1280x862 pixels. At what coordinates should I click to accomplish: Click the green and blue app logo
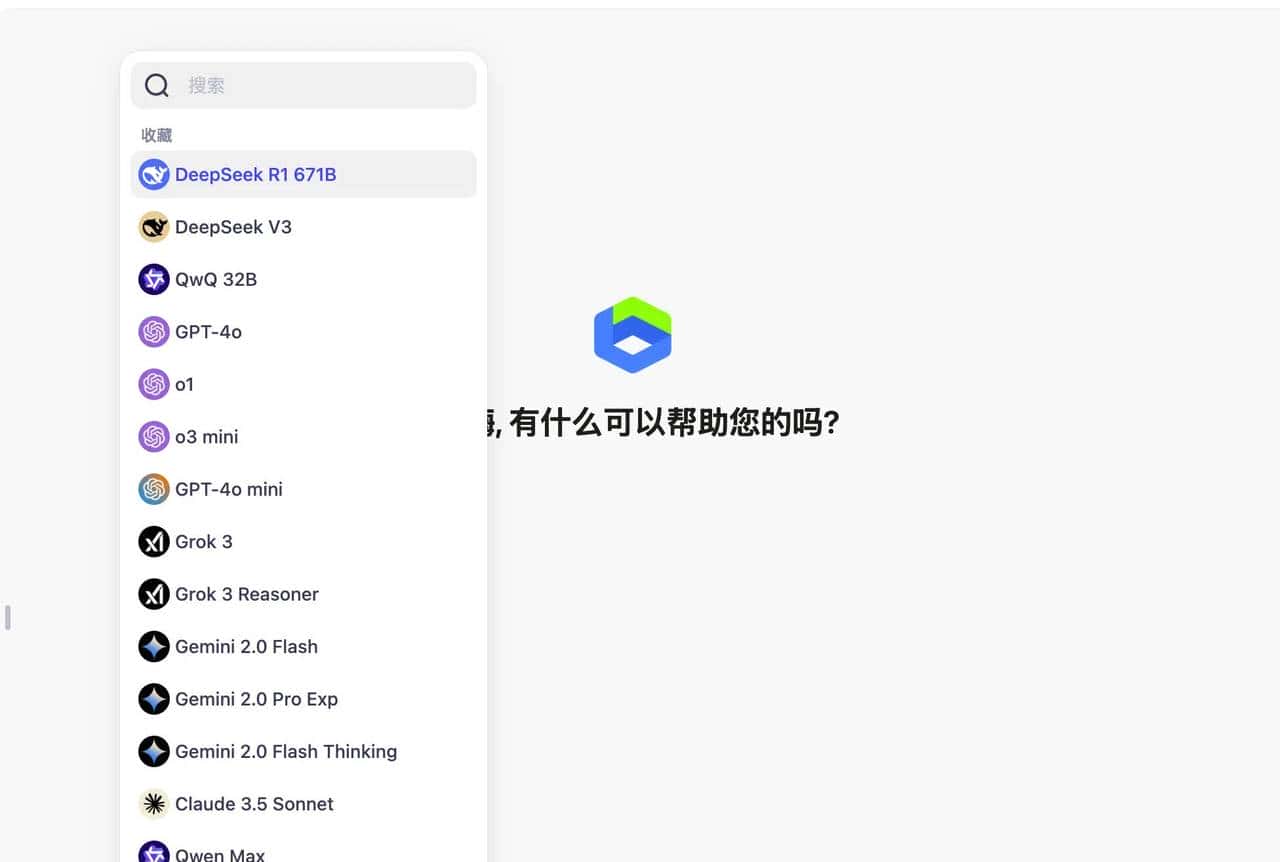coord(632,335)
